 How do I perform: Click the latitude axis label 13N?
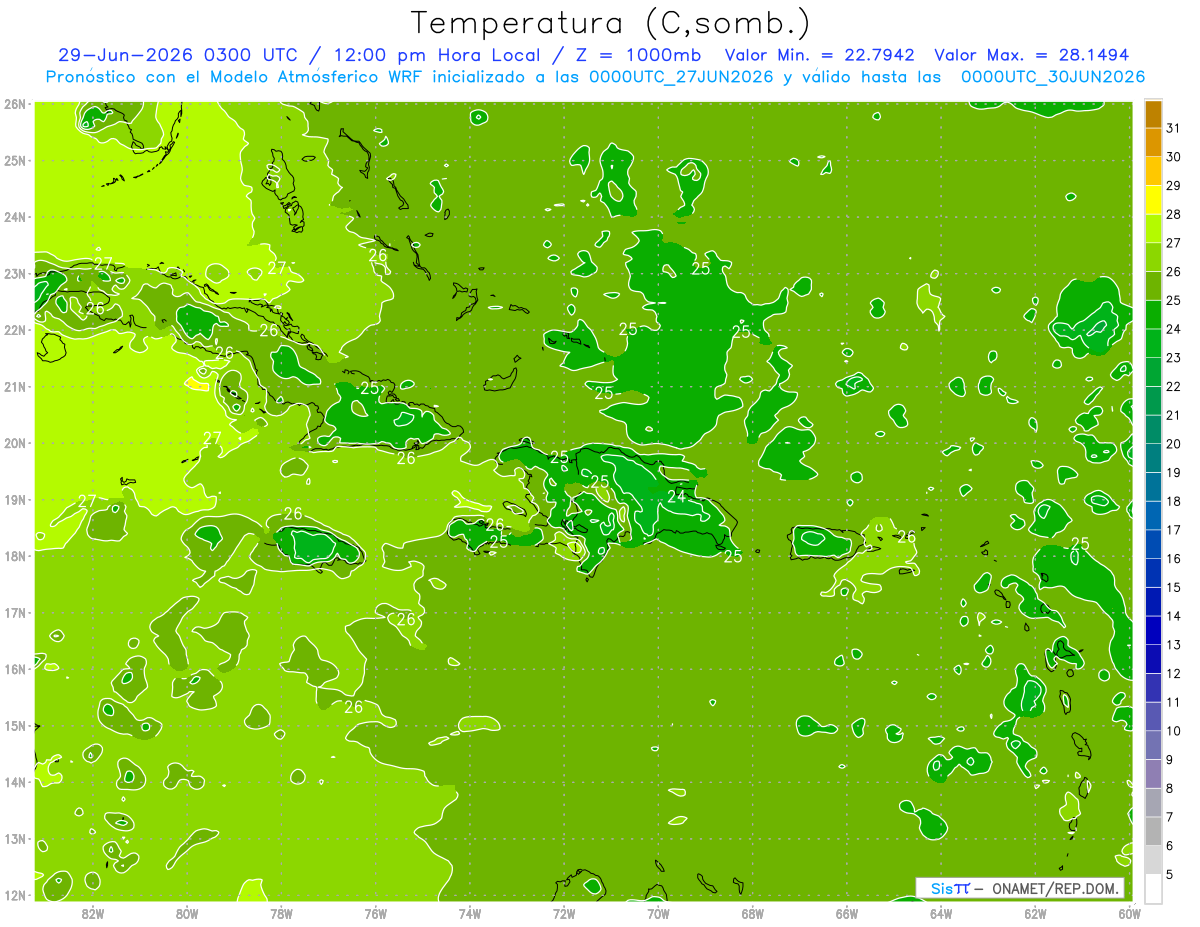(x=15, y=839)
